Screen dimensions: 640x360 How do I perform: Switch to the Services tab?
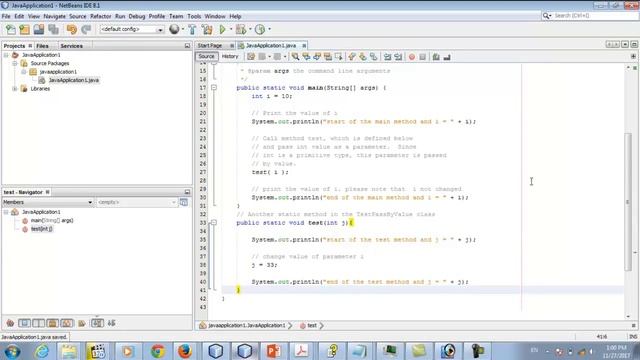coord(71,46)
